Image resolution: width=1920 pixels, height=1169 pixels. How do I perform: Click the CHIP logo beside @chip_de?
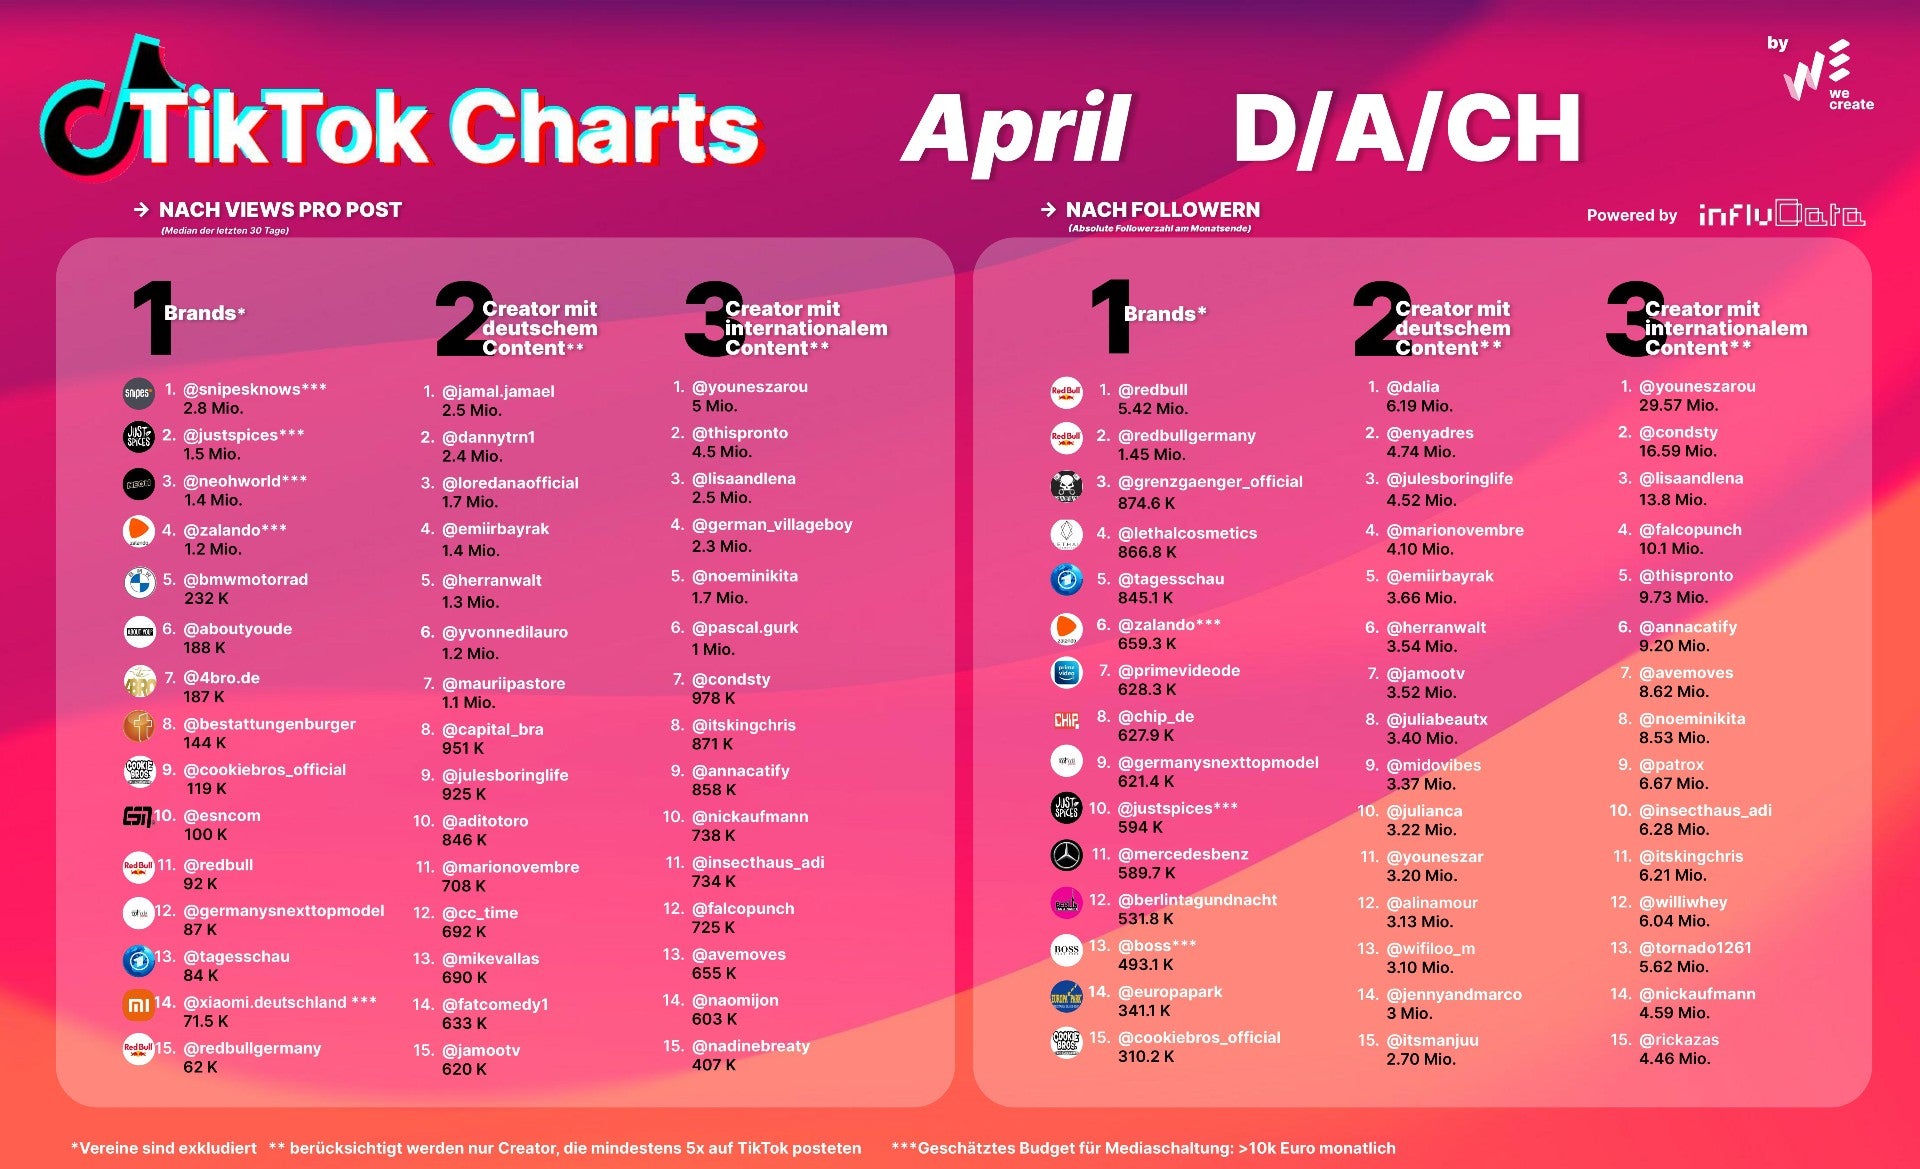1067,720
